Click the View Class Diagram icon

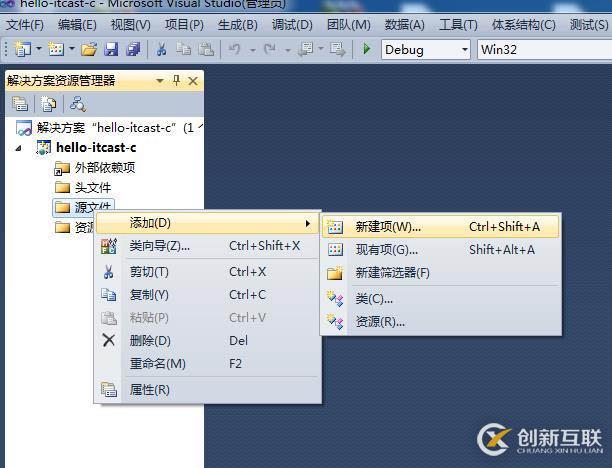78,104
